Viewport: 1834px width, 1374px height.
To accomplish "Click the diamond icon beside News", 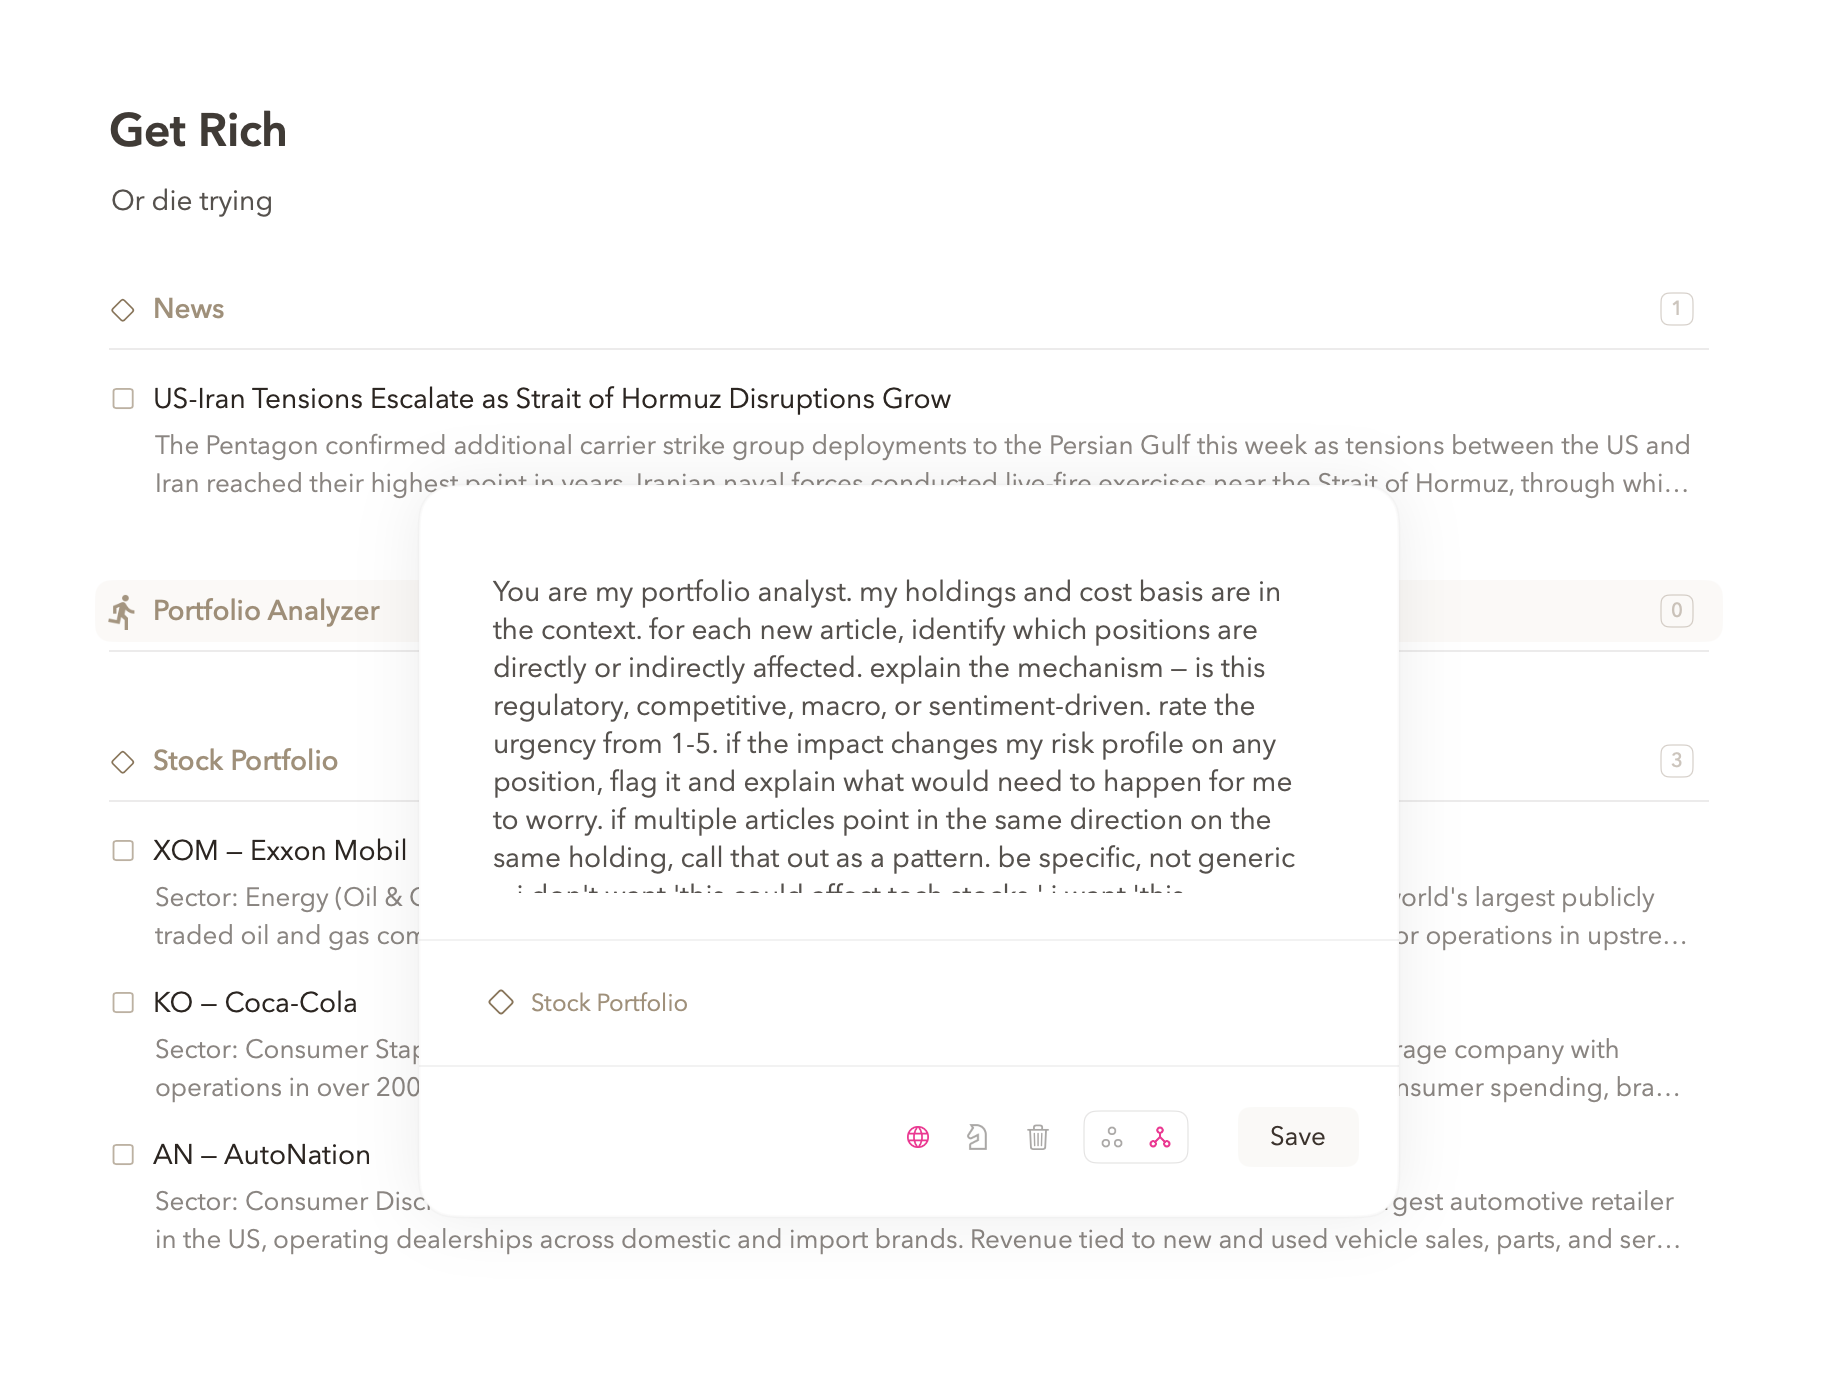I will (123, 310).
